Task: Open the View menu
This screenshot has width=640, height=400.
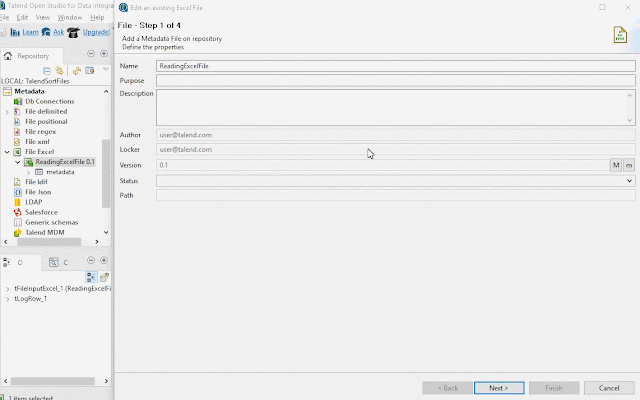Action: point(42,18)
